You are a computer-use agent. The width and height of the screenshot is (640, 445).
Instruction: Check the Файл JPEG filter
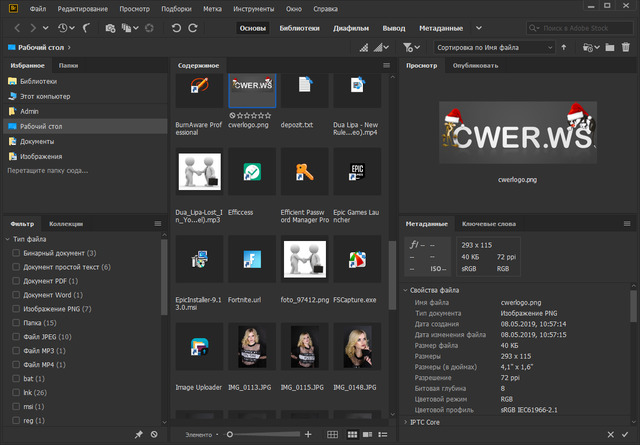(x=16, y=337)
